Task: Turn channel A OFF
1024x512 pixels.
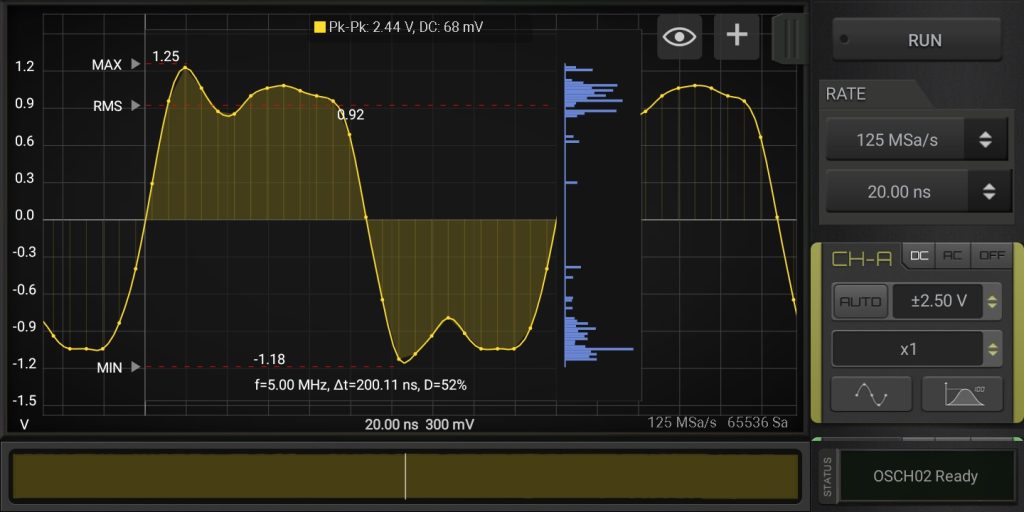Action: click(x=991, y=256)
